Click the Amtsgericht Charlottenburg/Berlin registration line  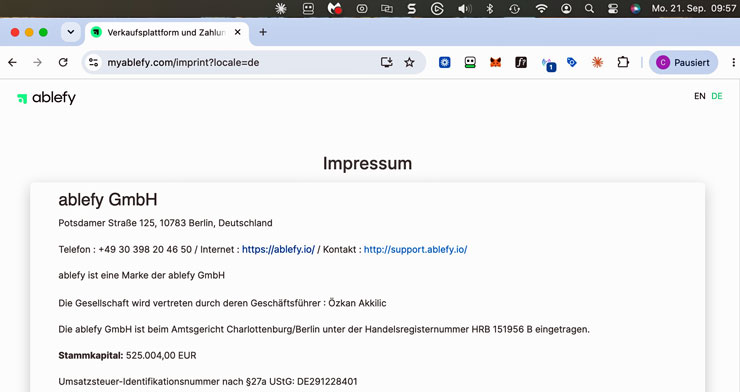click(324, 329)
